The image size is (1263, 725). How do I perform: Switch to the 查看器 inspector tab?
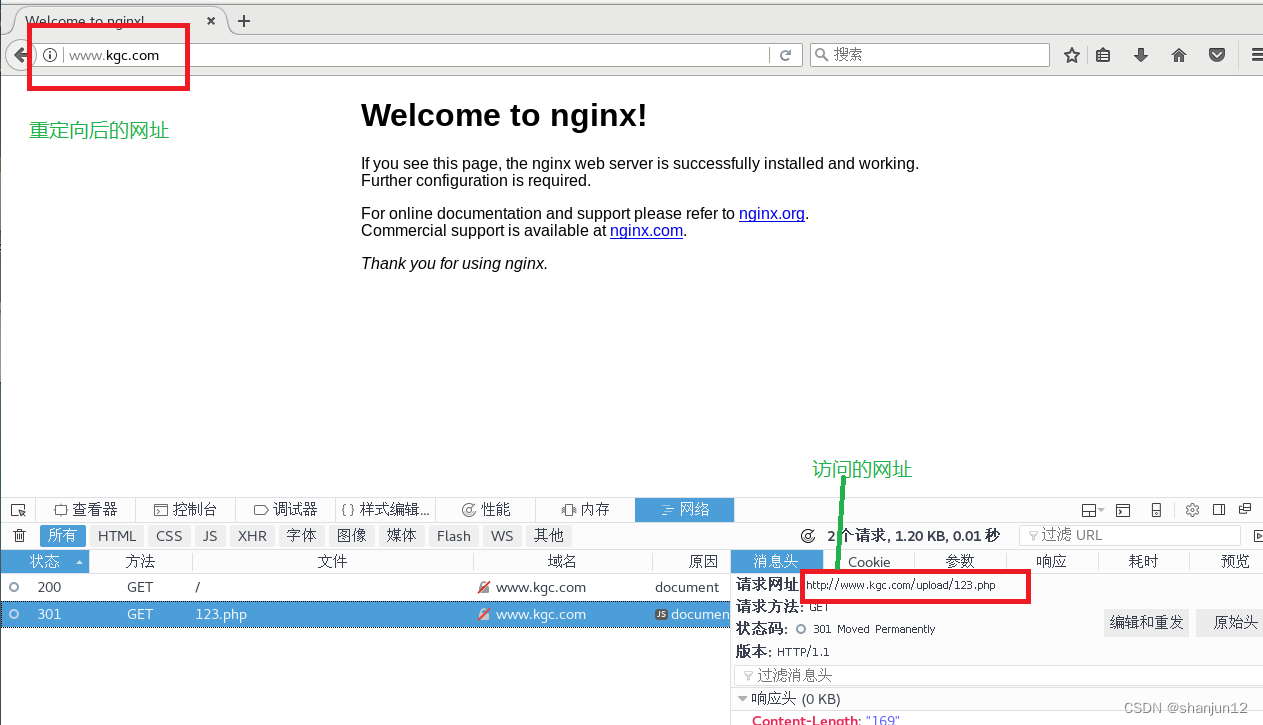coord(85,510)
